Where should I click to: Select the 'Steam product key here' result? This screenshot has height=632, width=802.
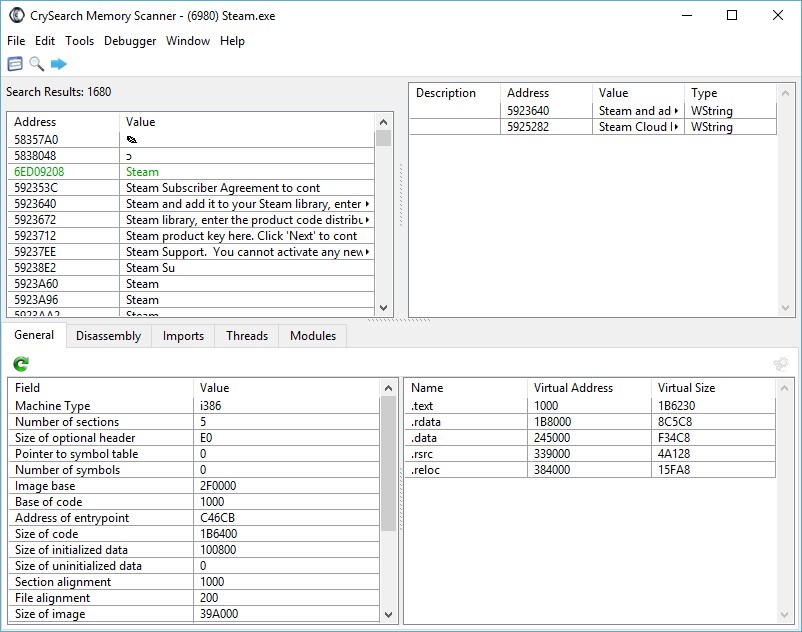coord(191,236)
